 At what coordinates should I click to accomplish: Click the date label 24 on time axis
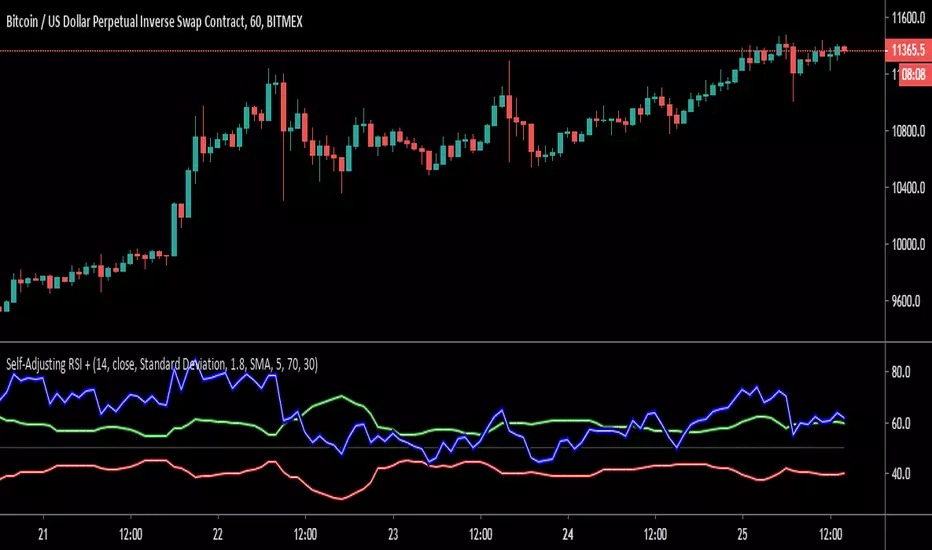coord(568,534)
